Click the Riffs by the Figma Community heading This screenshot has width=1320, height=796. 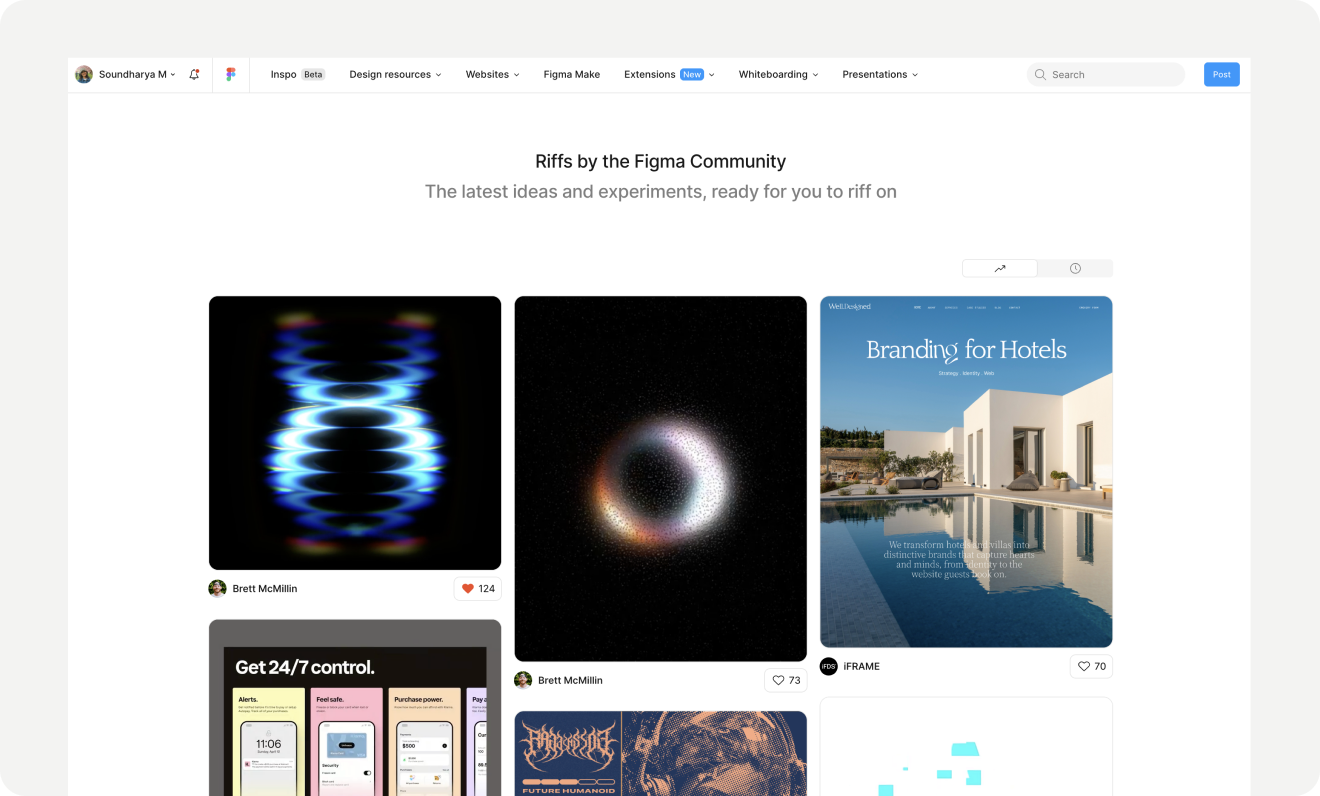(x=661, y=161)
